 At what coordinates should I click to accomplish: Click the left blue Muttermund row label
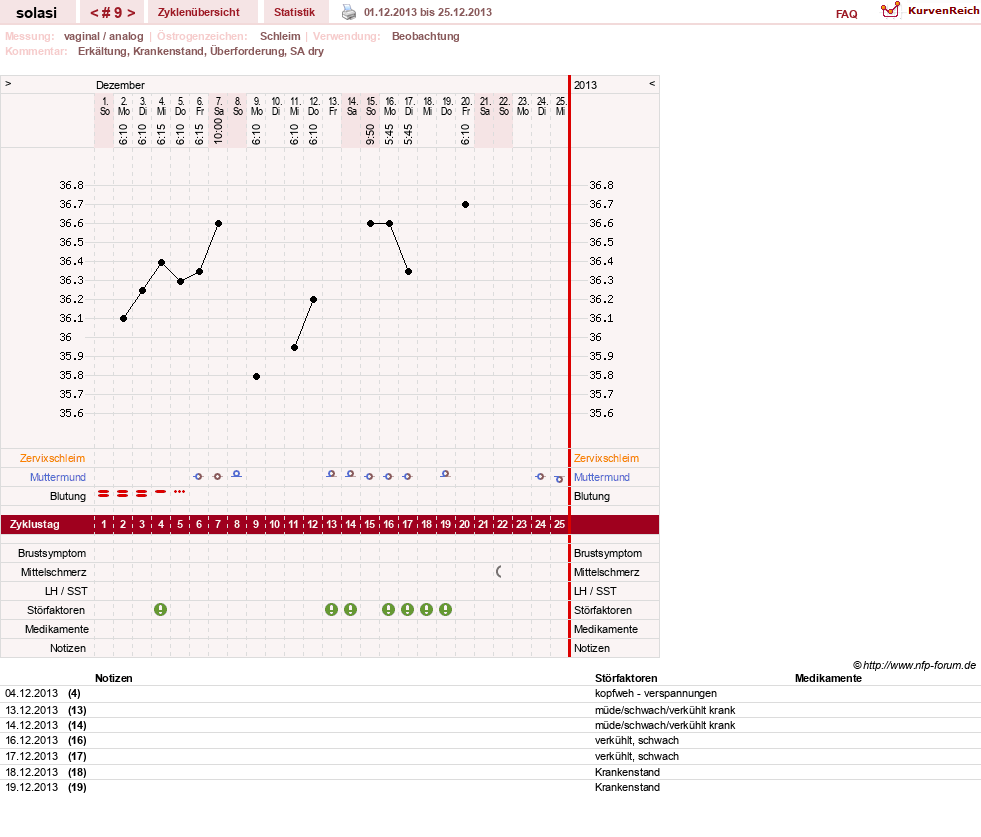click(58, 477)
